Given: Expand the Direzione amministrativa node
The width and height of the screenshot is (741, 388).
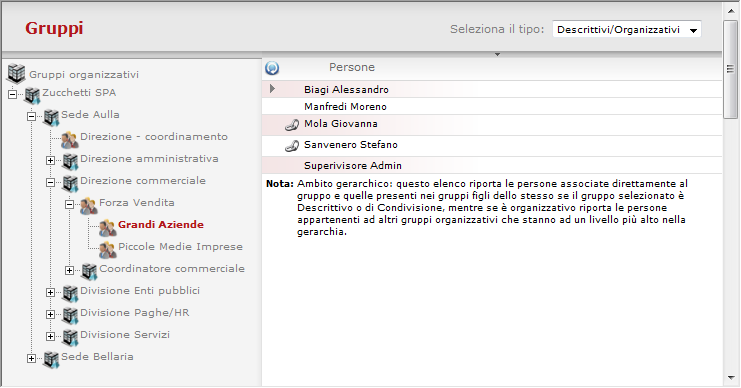Looking at the screenshot, I should point(50,160).
